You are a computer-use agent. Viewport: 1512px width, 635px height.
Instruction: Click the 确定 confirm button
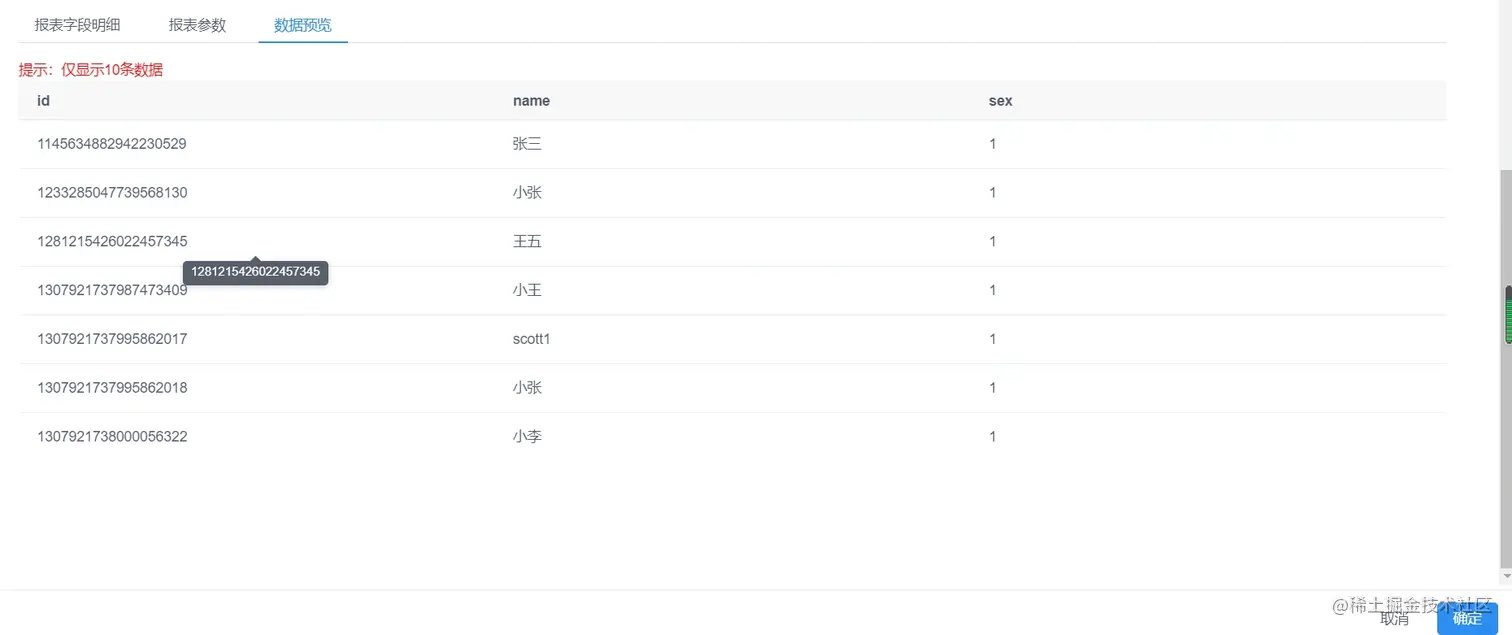coord(1467,618)
